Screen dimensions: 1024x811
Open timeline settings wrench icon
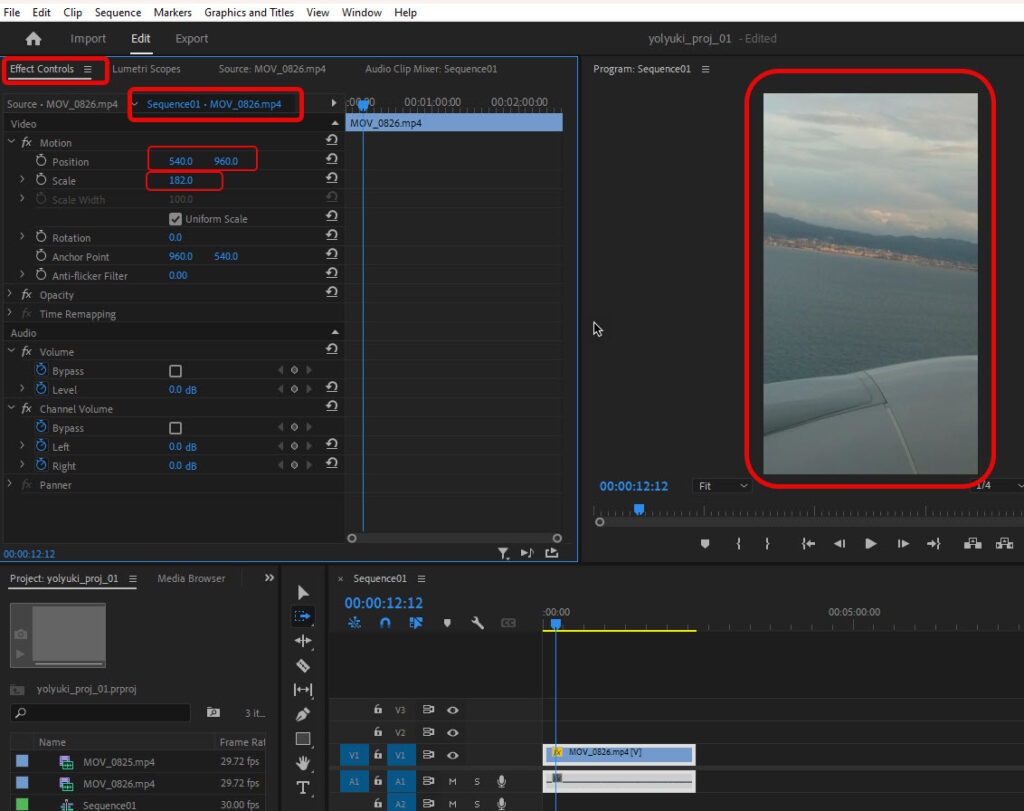[x=477, y=623]
